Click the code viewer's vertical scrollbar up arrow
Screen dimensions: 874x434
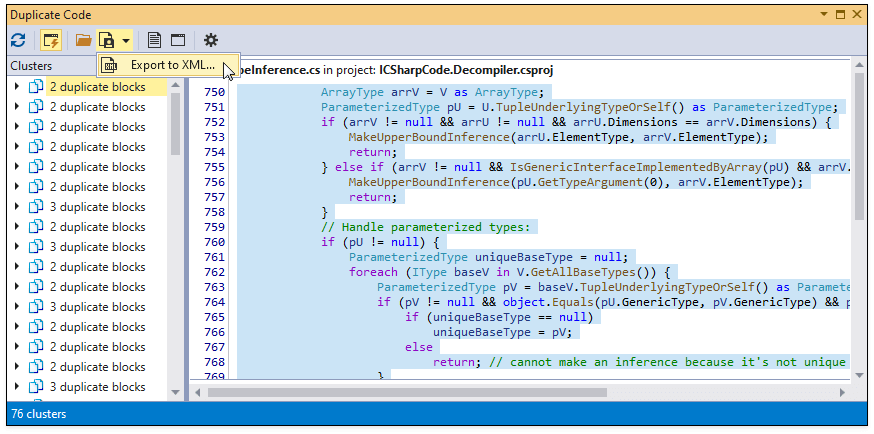(x=859, y=65)
